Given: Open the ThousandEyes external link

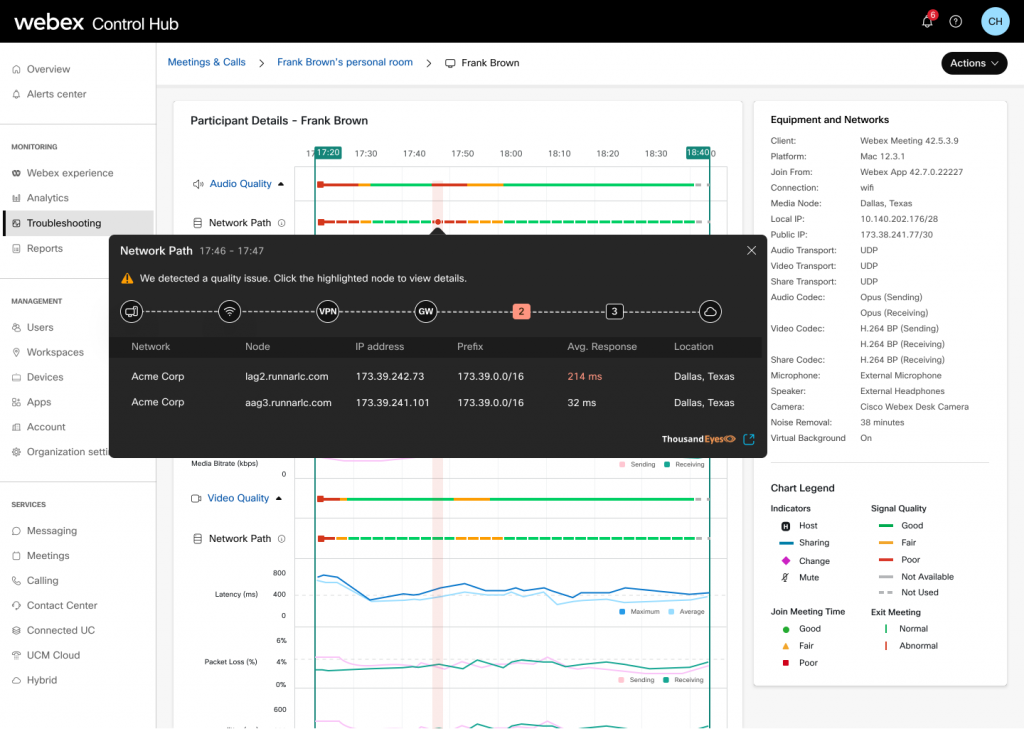Looking at the screenshot, I should tap(749, 439).
